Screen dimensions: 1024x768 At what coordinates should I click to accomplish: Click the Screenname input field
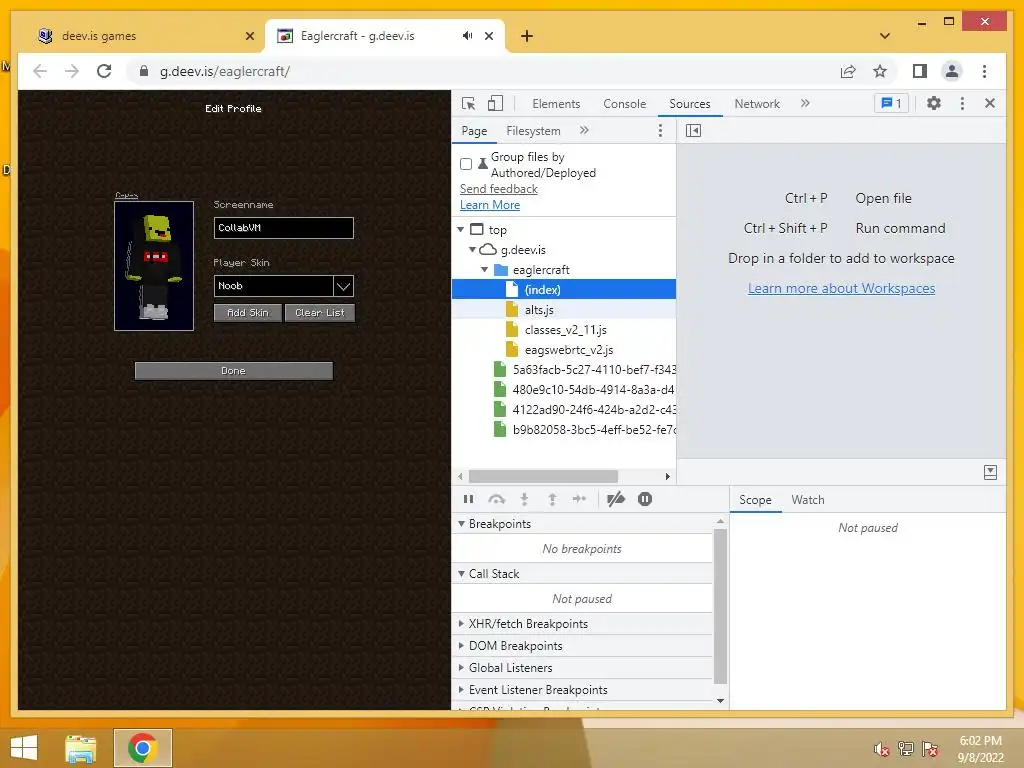pos(283,228)
